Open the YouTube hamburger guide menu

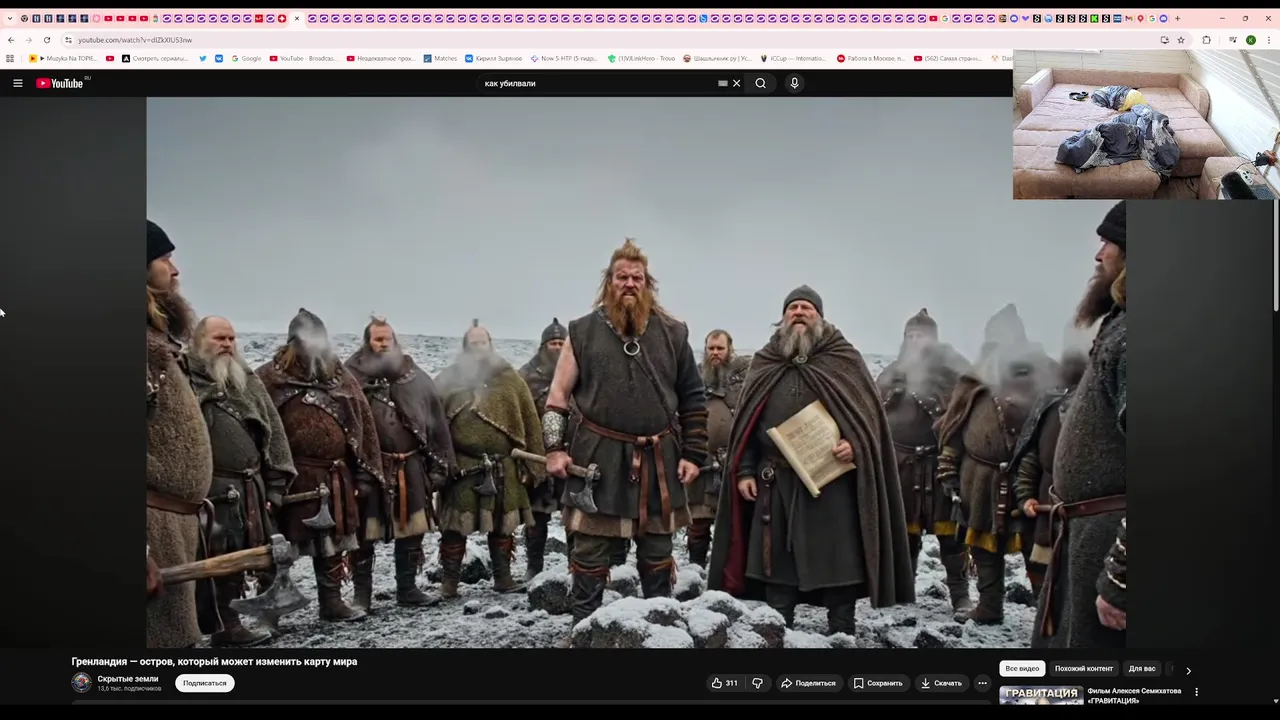click(x=18, y=83)
